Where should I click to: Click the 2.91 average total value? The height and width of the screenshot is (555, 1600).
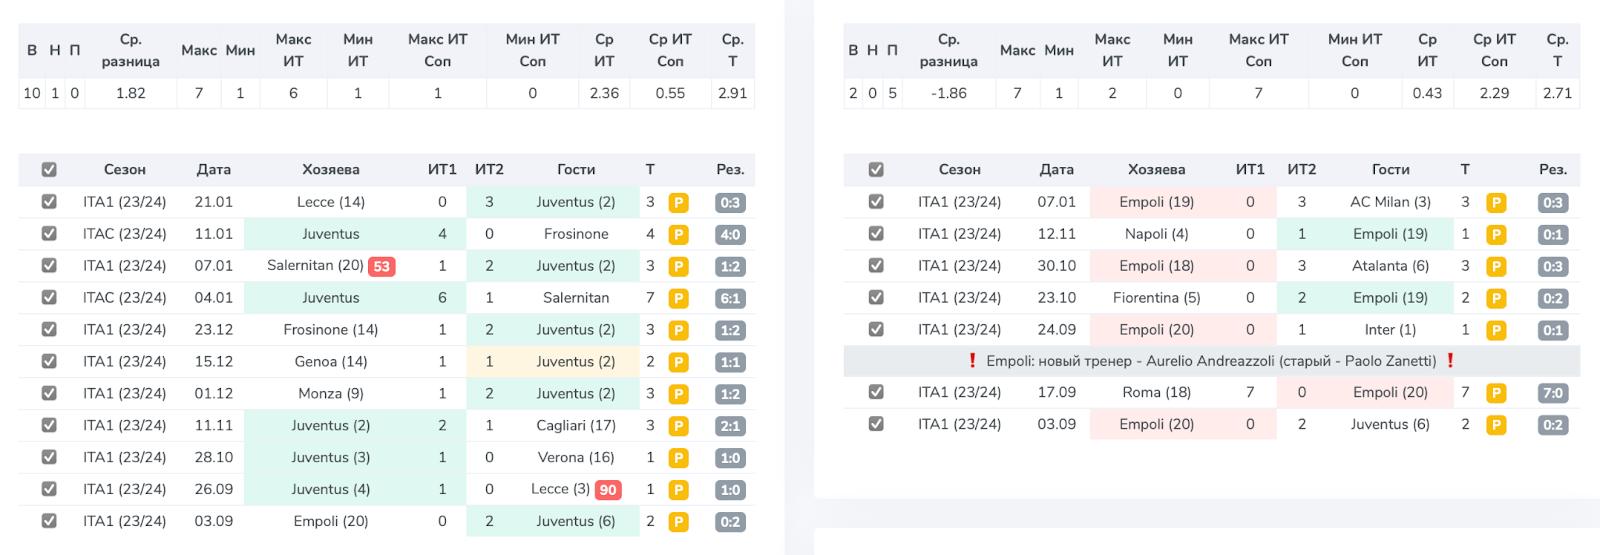[732, 93]
